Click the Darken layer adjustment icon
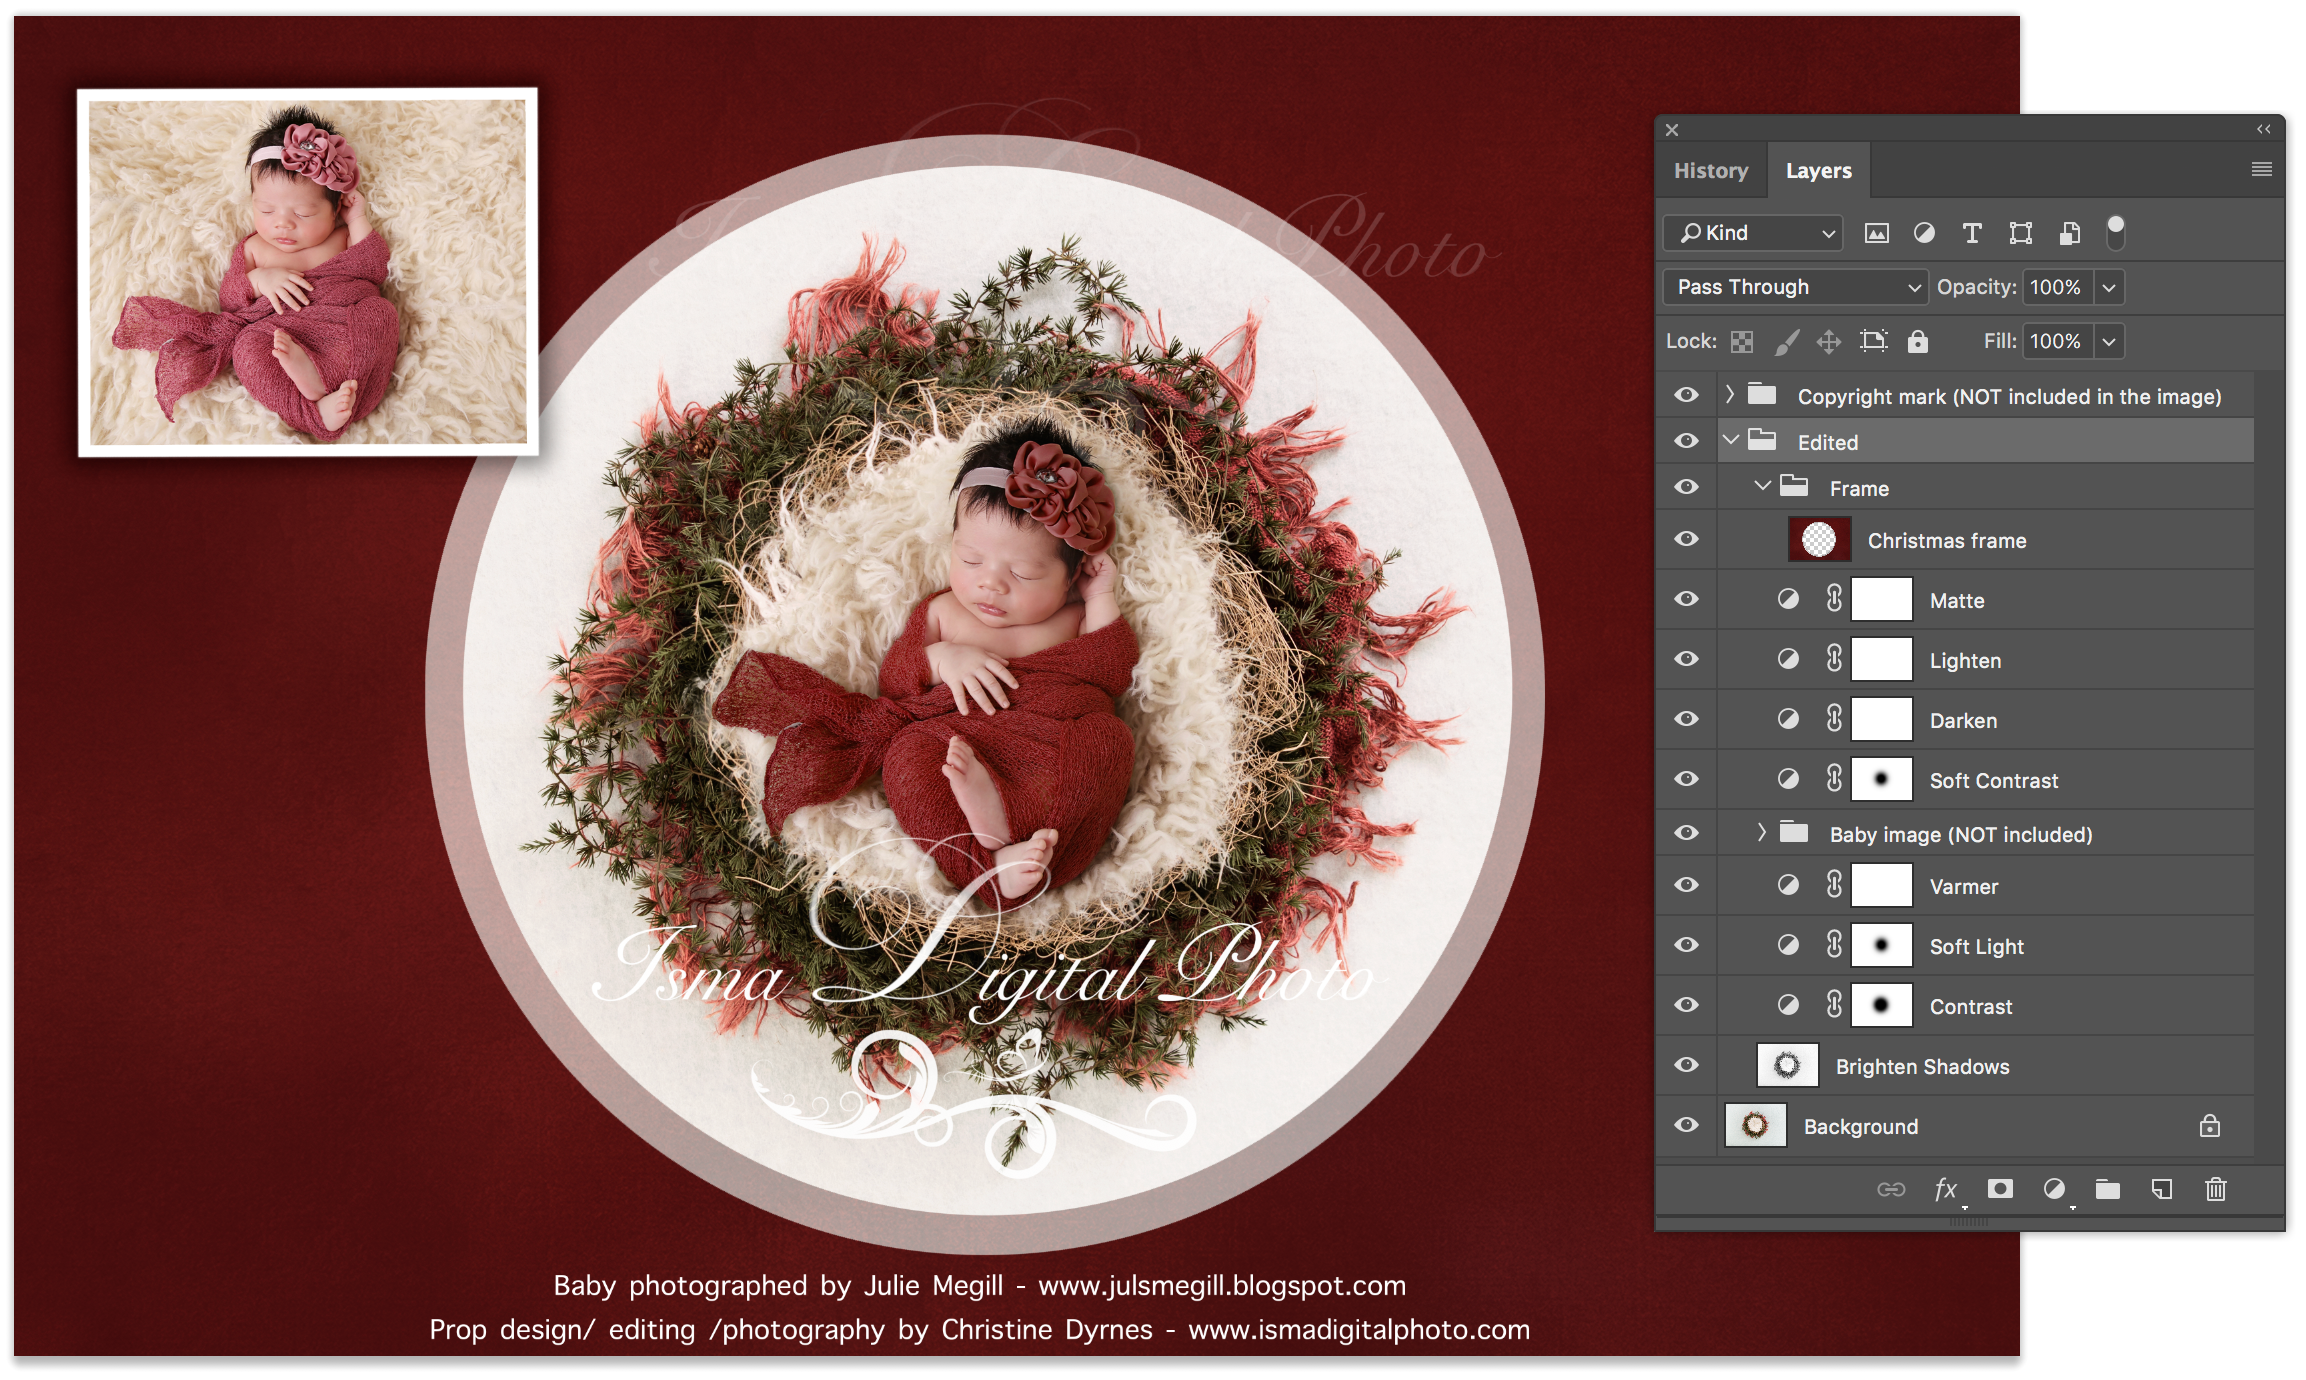 click(x=1788, y=720)
